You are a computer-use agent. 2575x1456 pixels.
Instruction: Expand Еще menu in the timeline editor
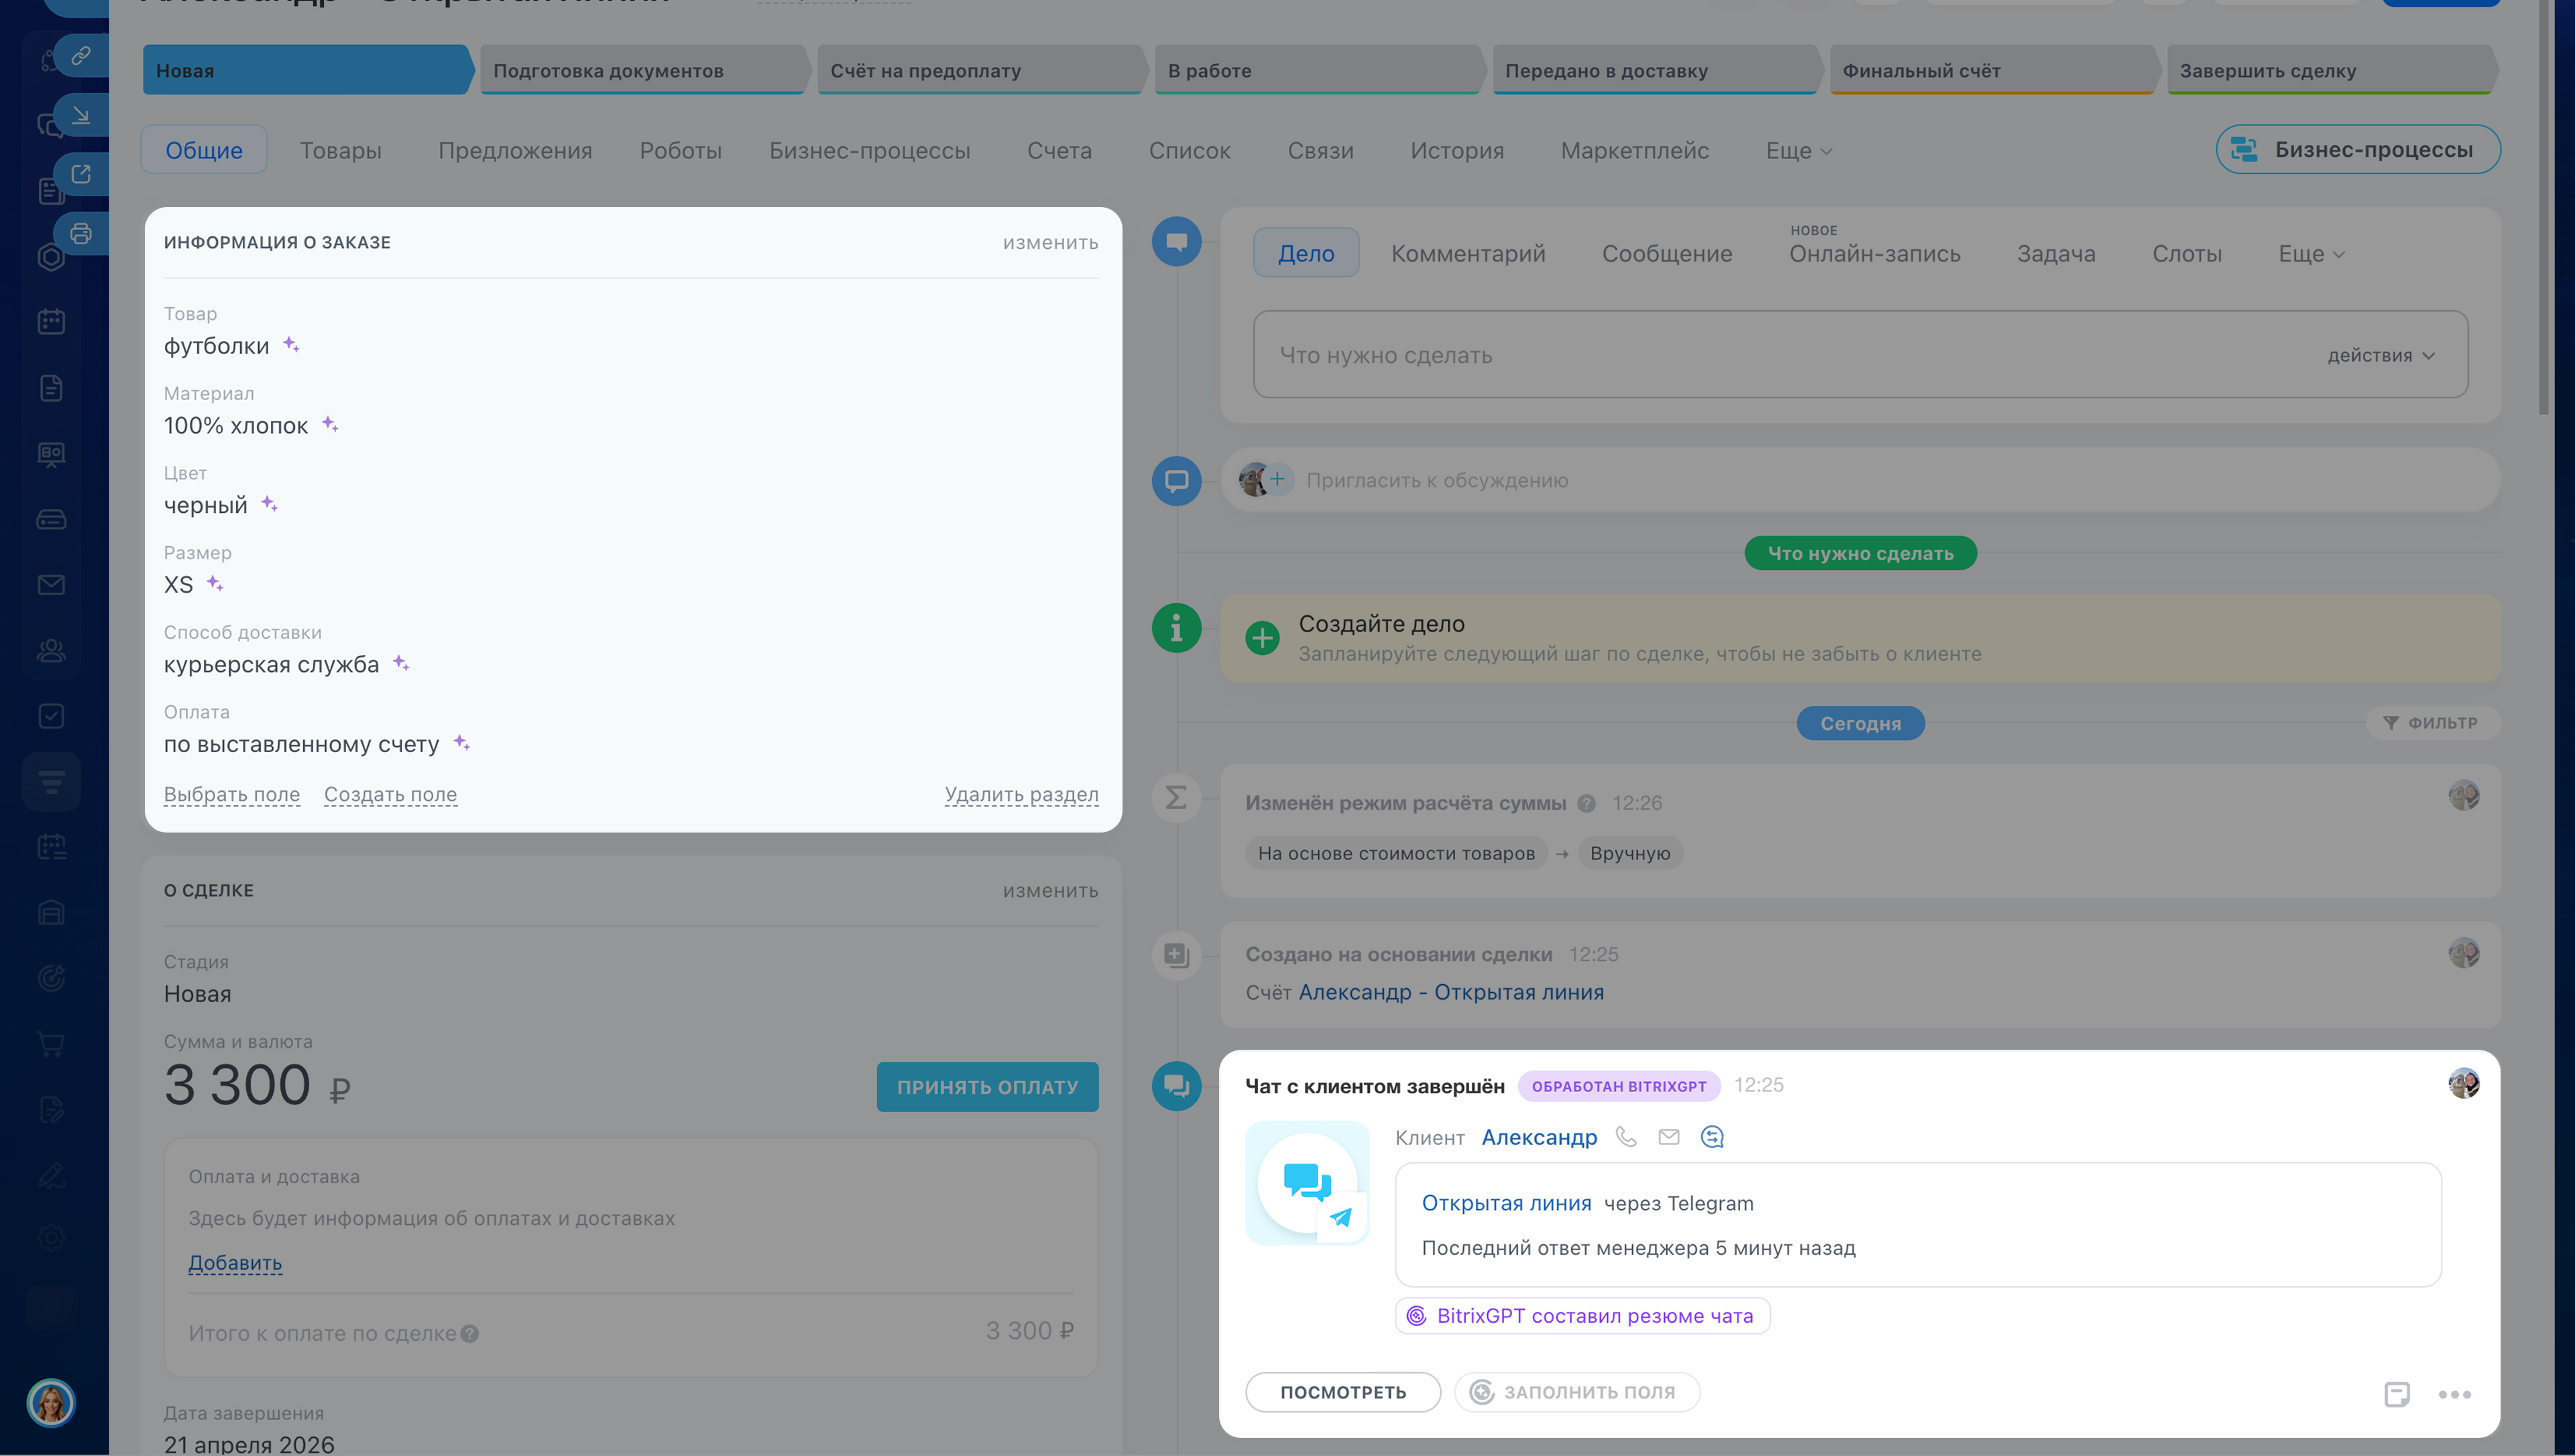2310,254
